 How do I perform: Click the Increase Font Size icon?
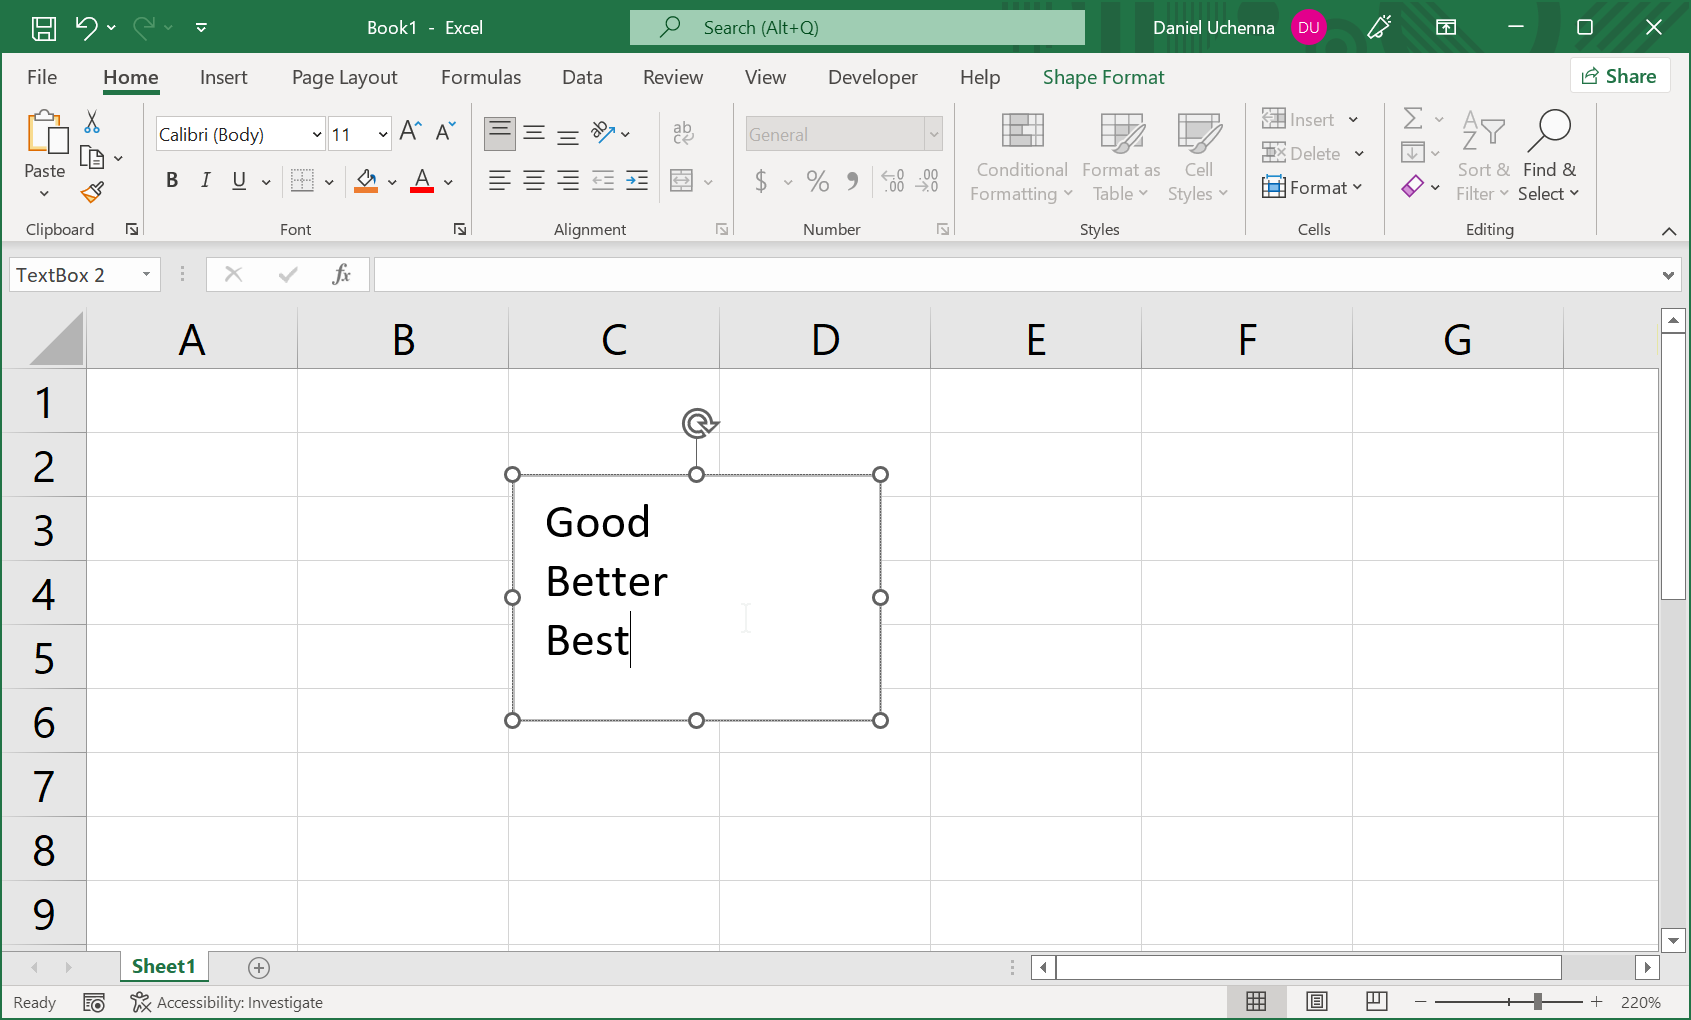(410, 132)
